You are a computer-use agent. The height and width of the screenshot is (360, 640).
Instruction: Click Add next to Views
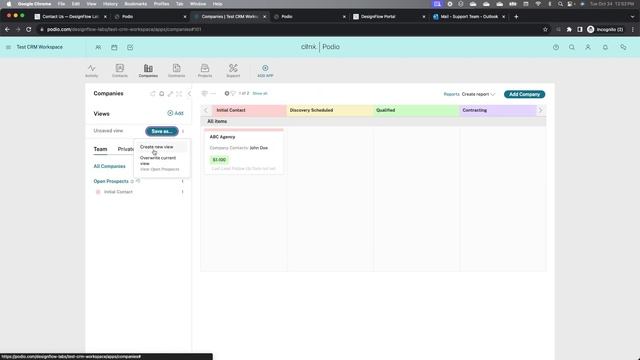tap(176, 113)
